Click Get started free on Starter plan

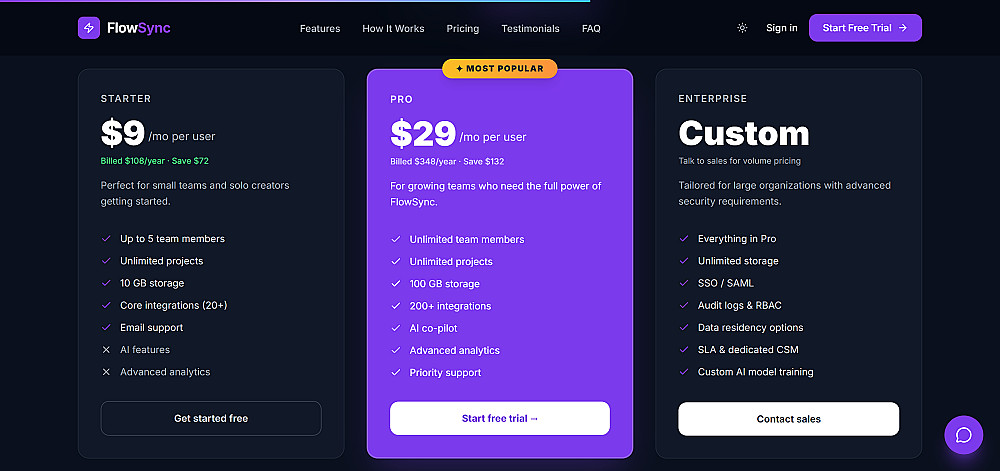[211, 418]
